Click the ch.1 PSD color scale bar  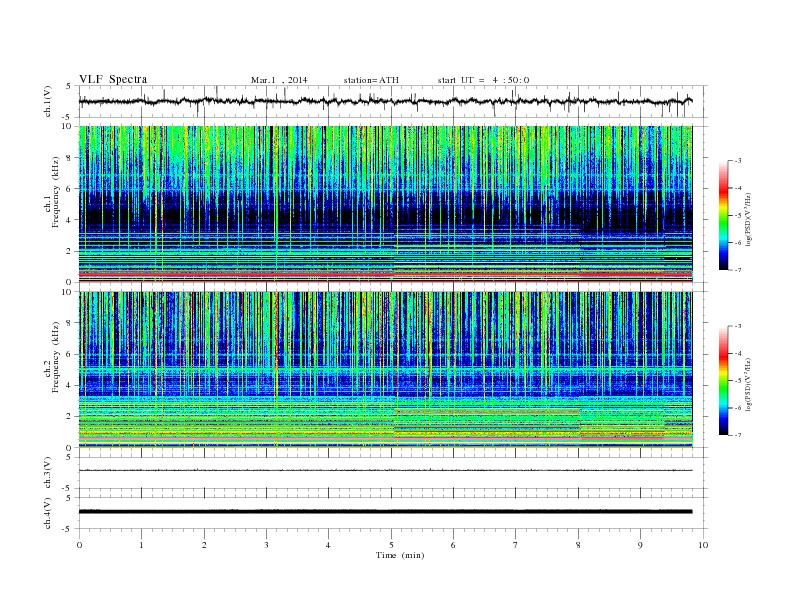click(724, 215)
